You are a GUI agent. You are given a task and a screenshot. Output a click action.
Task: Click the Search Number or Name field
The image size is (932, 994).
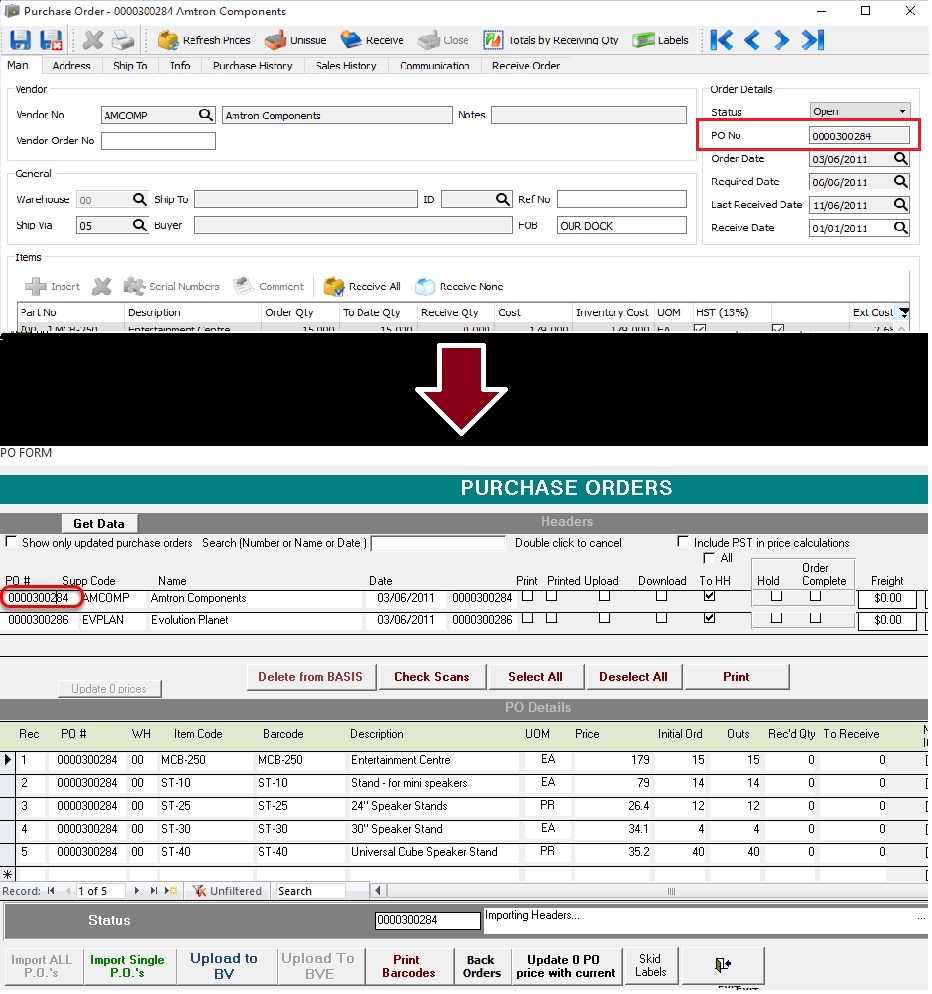[x=437, y=543]
